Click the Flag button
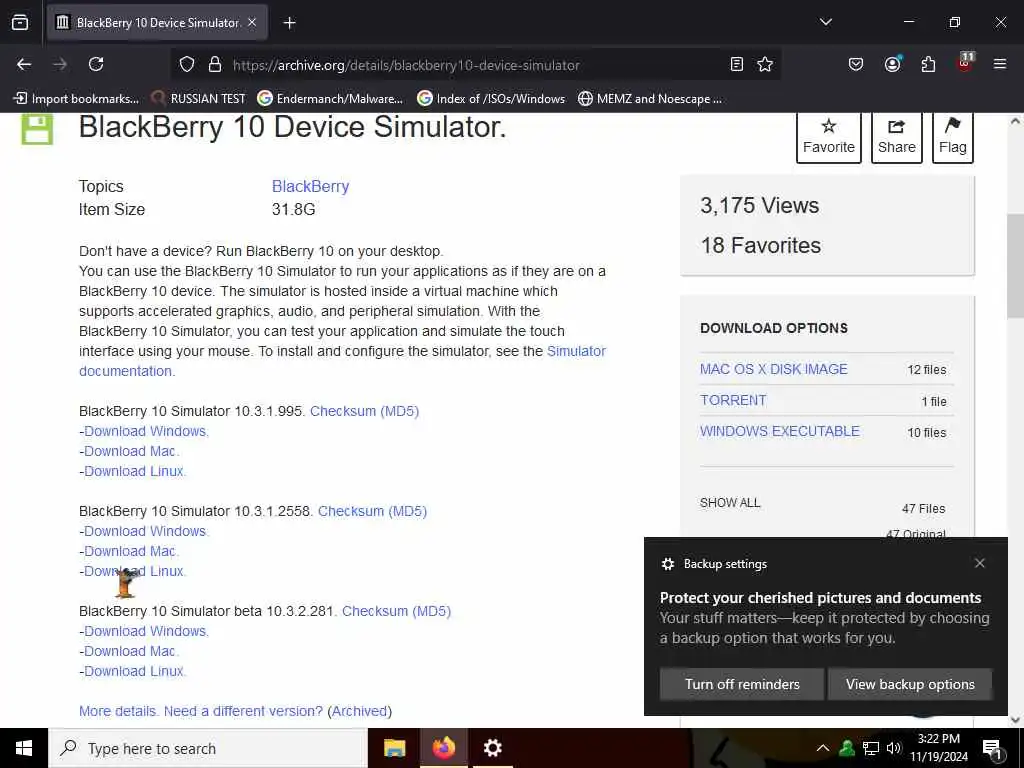 click(953, 137)
